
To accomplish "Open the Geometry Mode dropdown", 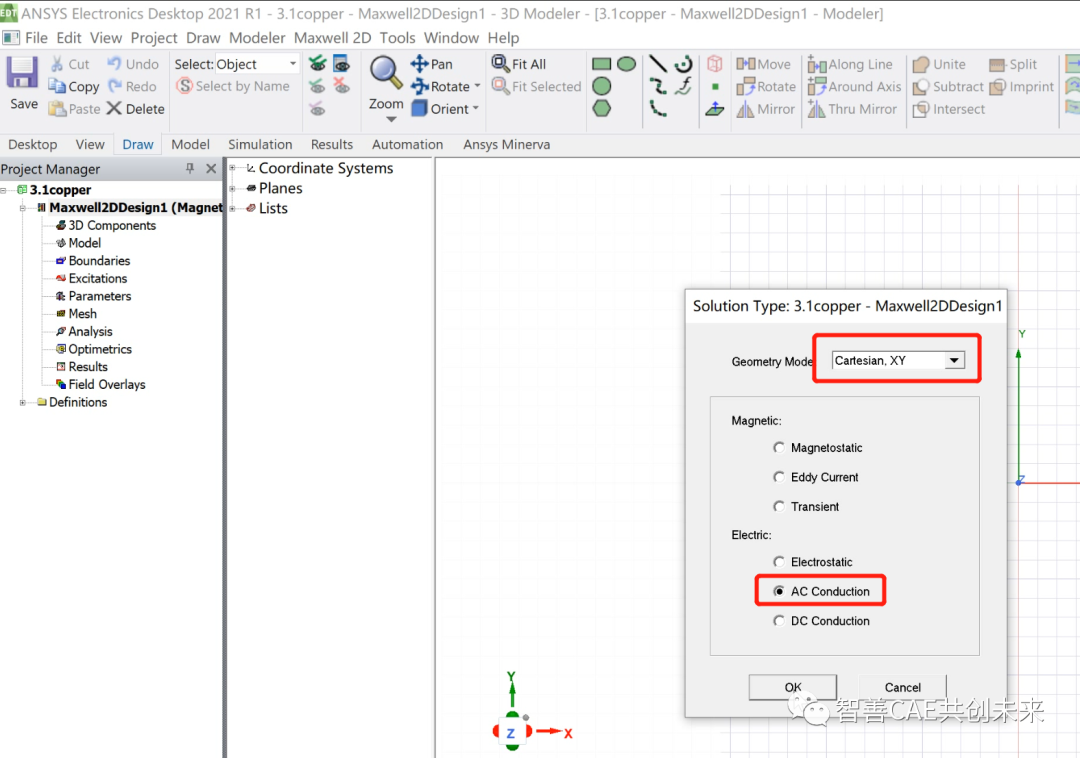I will coord(954,360).
